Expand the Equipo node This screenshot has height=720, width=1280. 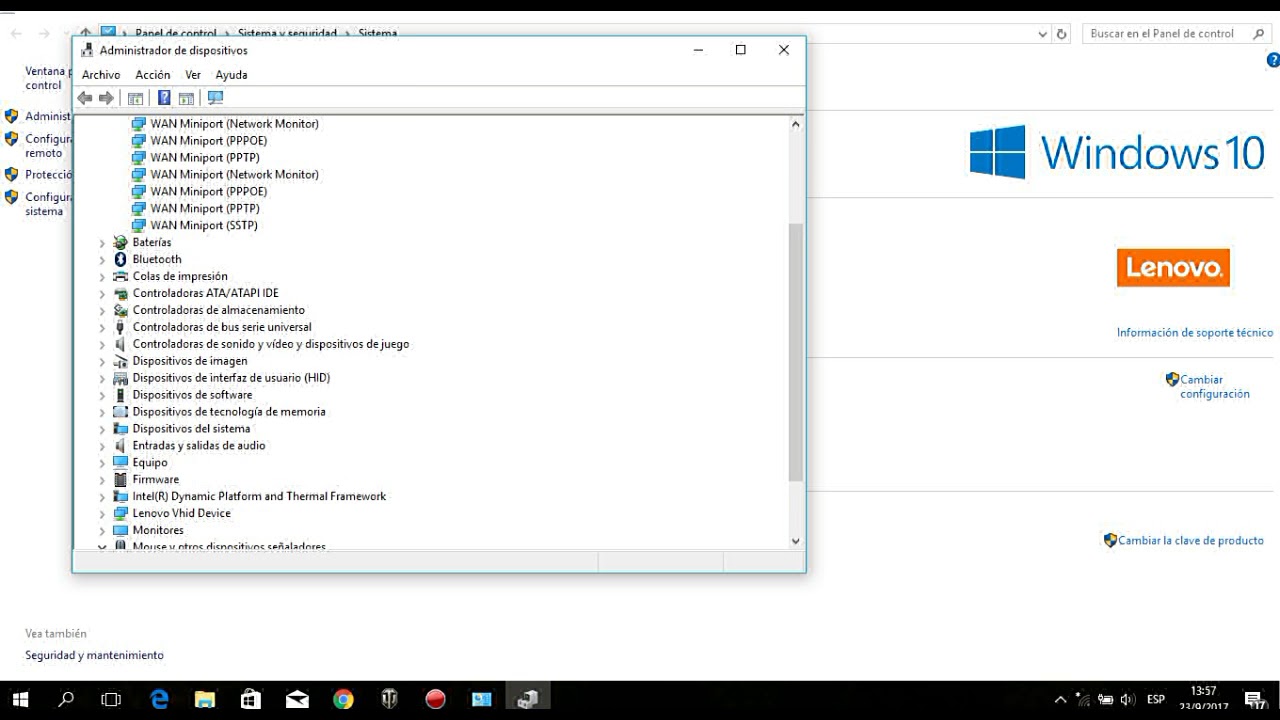[x=102, y=463]
